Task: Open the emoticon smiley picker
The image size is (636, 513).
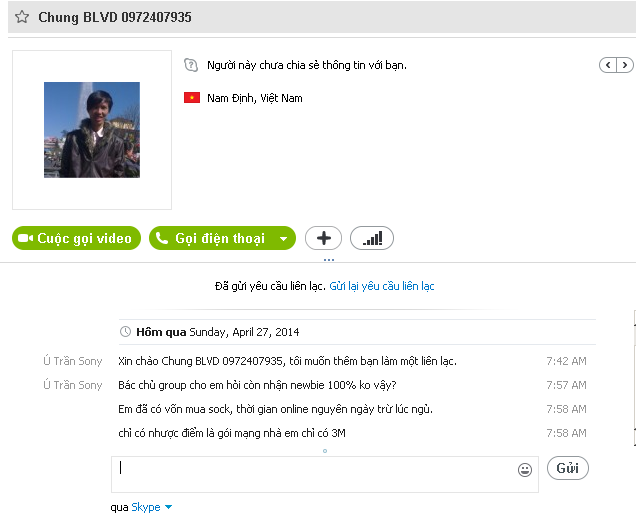Action: point(525,470)
